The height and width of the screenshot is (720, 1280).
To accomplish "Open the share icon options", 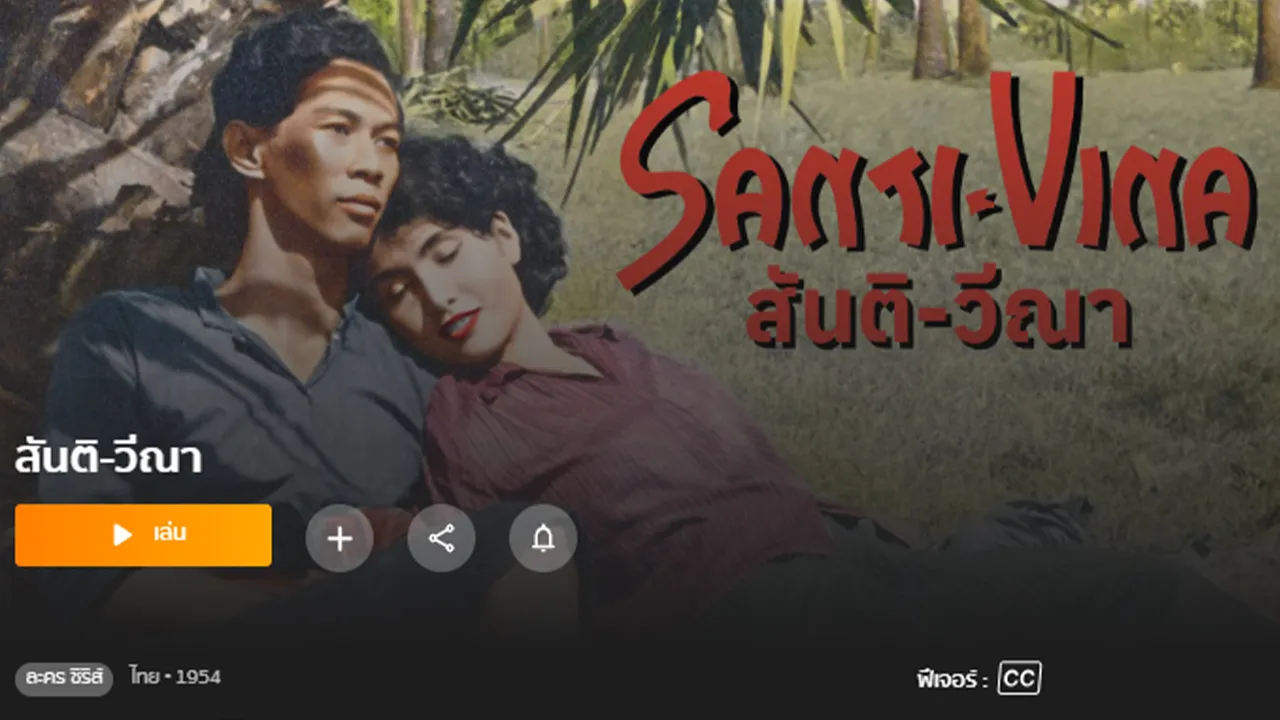I will 441,539.
